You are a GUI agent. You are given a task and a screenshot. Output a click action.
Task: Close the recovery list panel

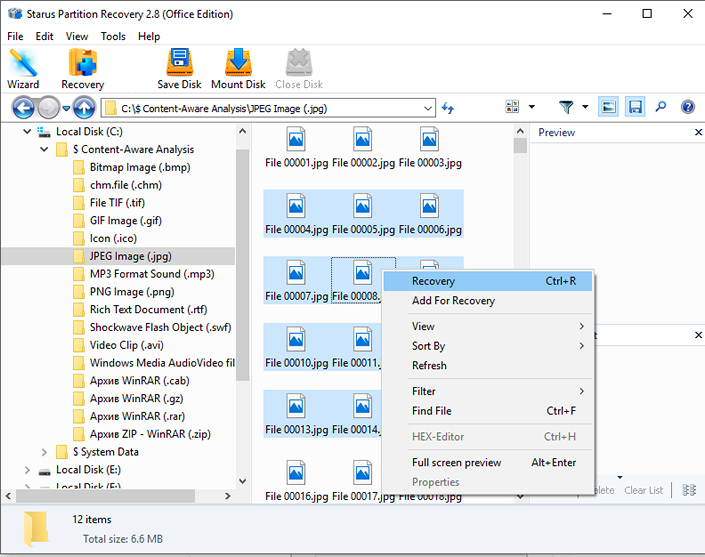pyautogui.click(x=698, y=335)
